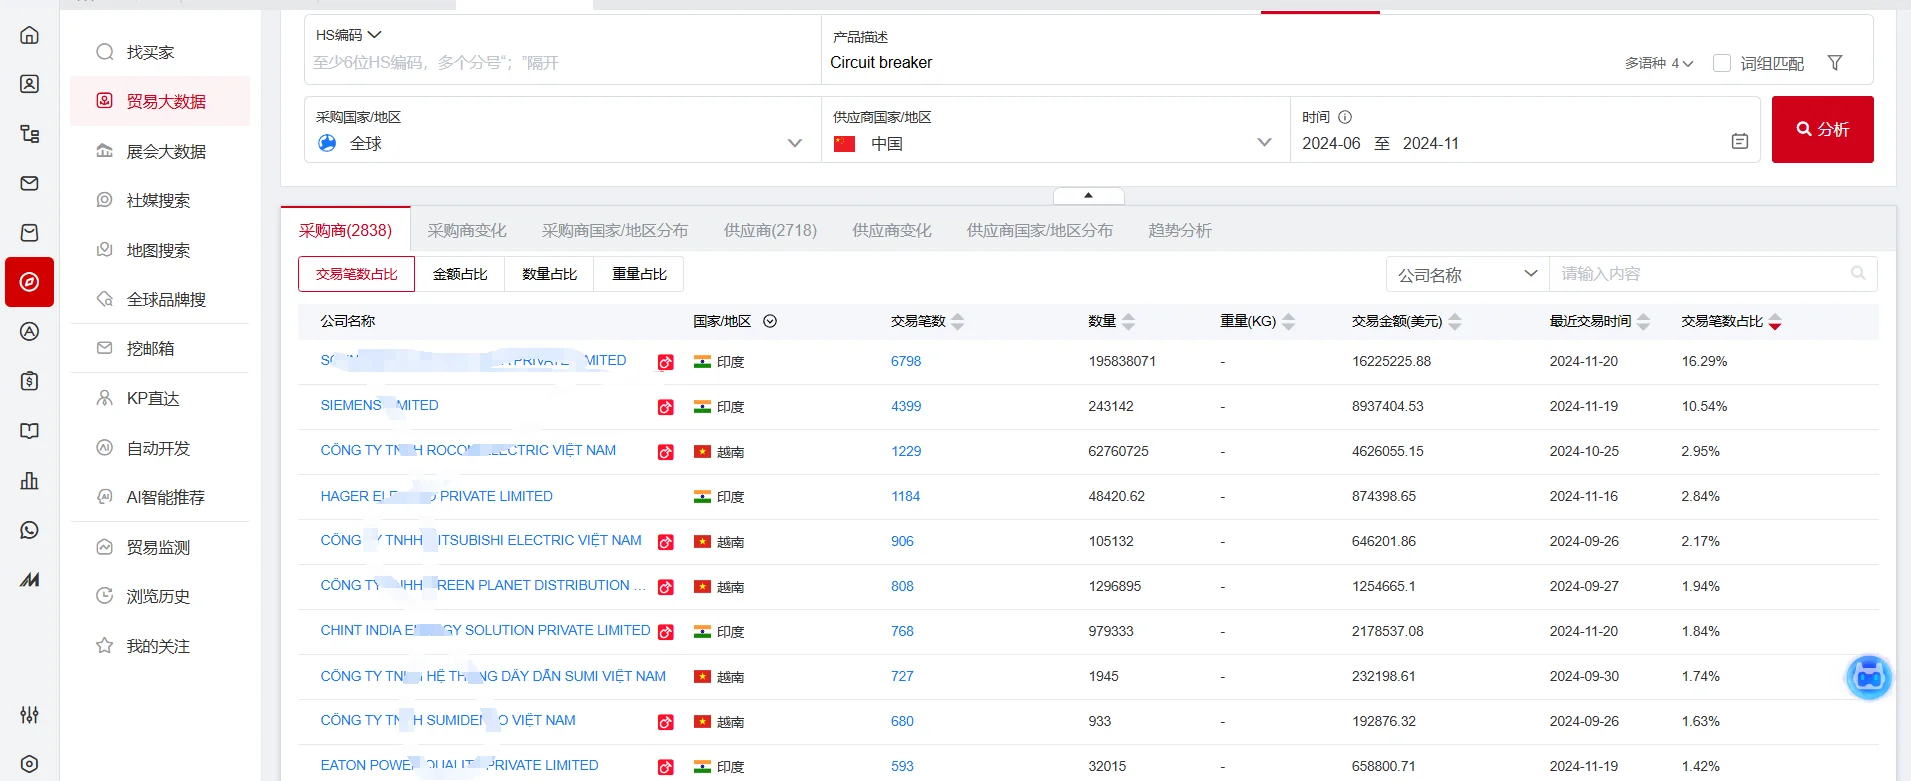Click the red tag icon for CHINT INDIA row
1911x781 pixels.
665,632
